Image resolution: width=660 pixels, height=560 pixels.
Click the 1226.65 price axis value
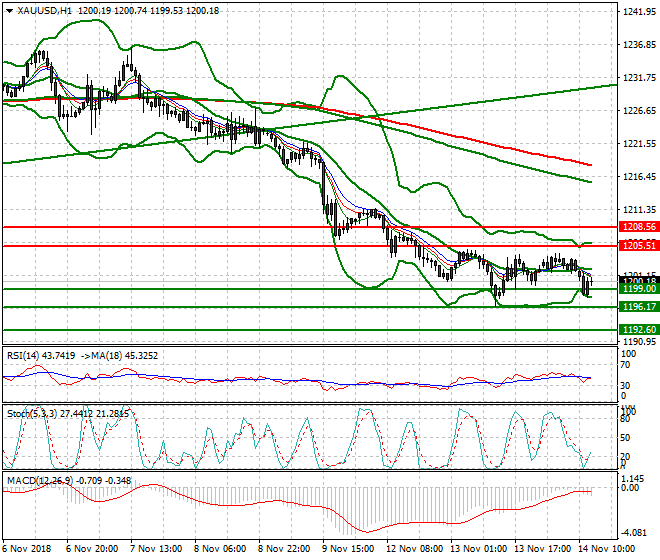(639, 111)
